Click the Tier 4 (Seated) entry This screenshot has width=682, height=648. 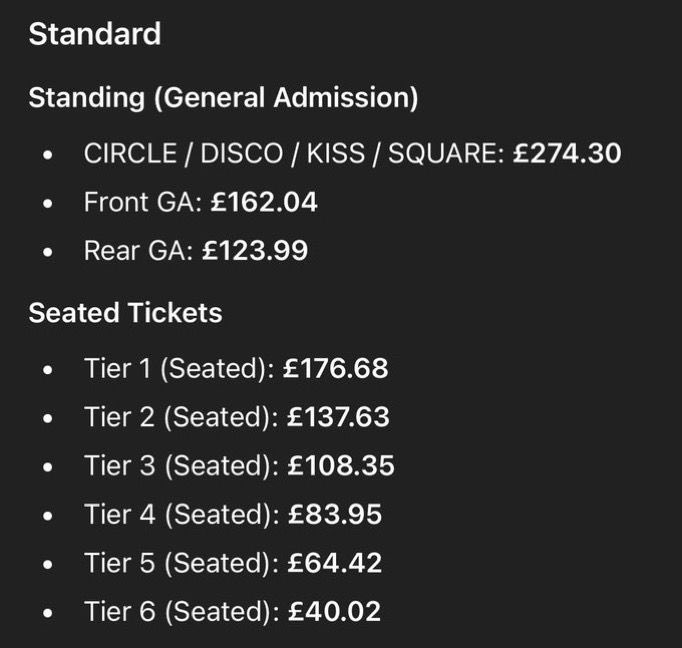point(182,514)
